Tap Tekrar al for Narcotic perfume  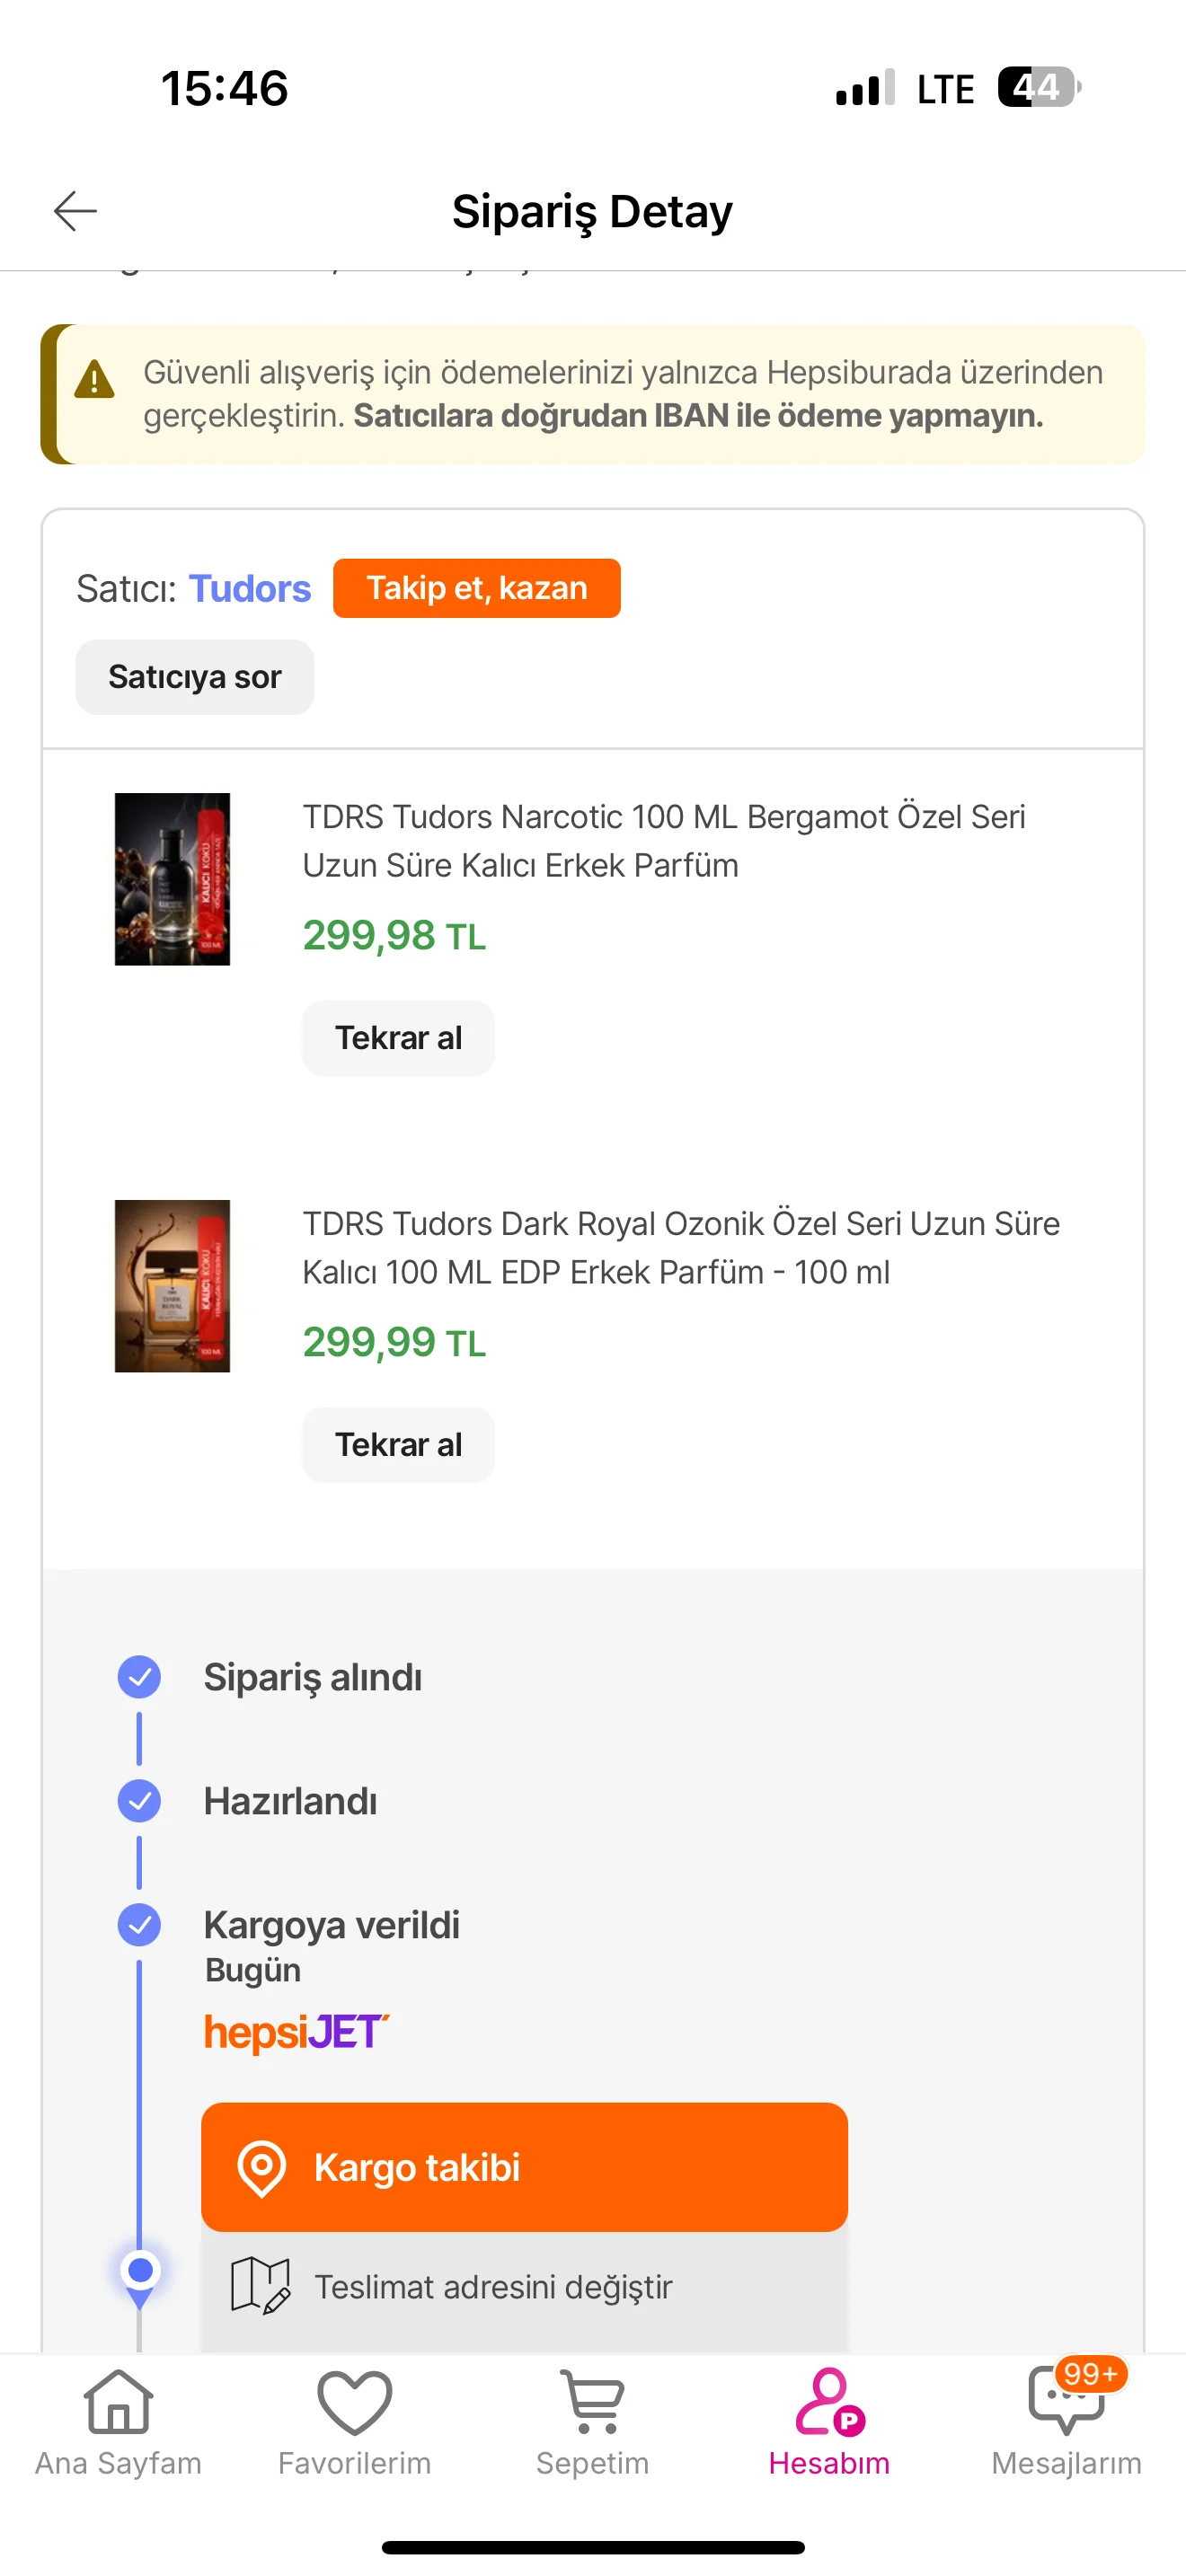coord(398,1038)
